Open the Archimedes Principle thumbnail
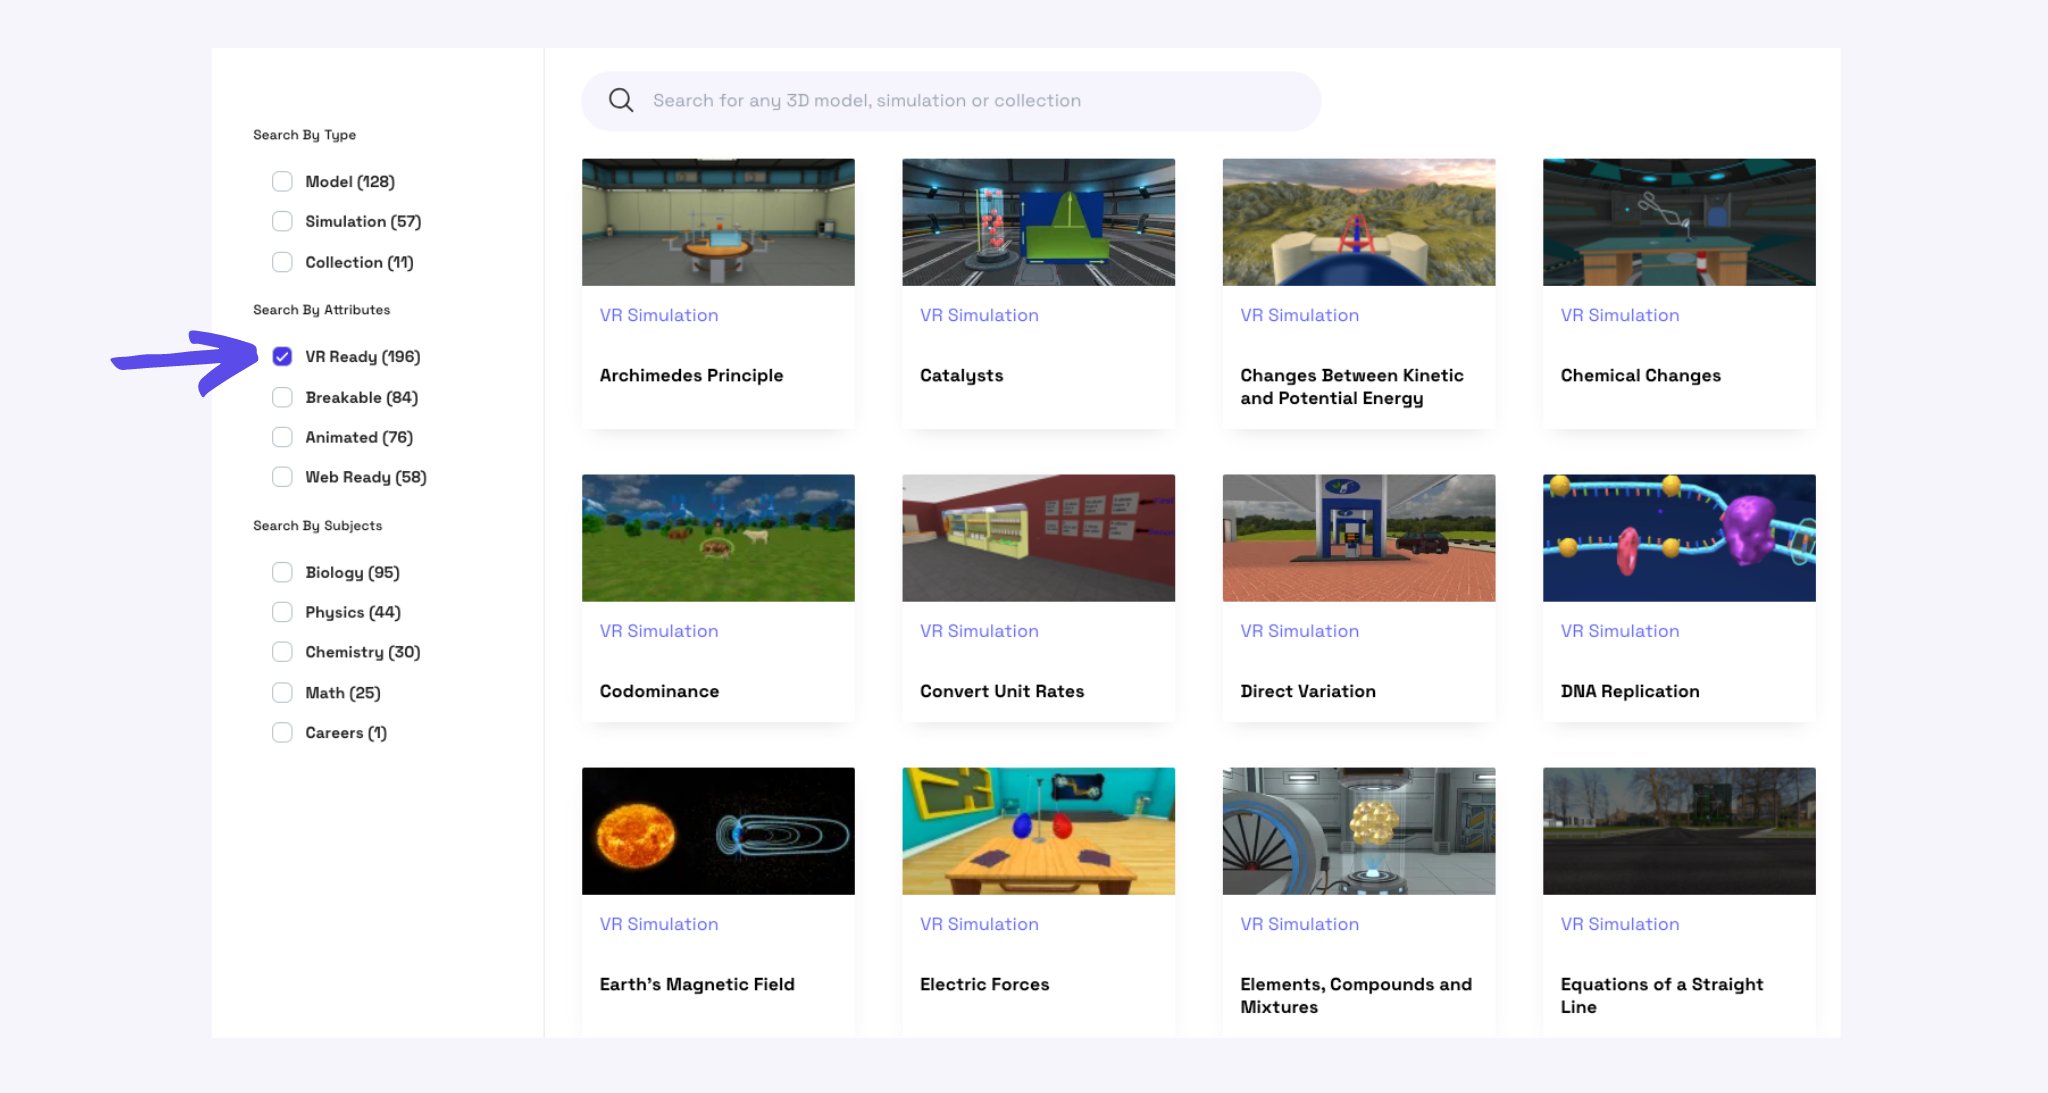The width and height of the screenshot is (2048, 1093). pos(718,222)
